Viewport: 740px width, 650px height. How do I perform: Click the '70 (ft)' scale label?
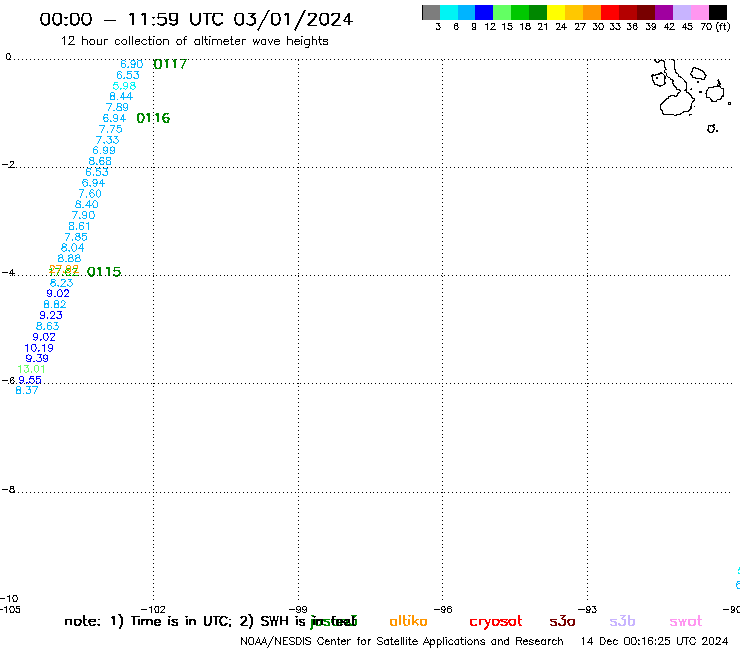click(x=715, y=27)
